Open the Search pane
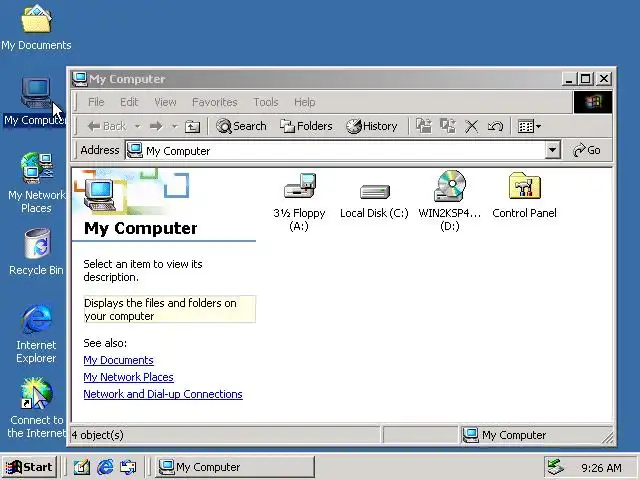 241,126
